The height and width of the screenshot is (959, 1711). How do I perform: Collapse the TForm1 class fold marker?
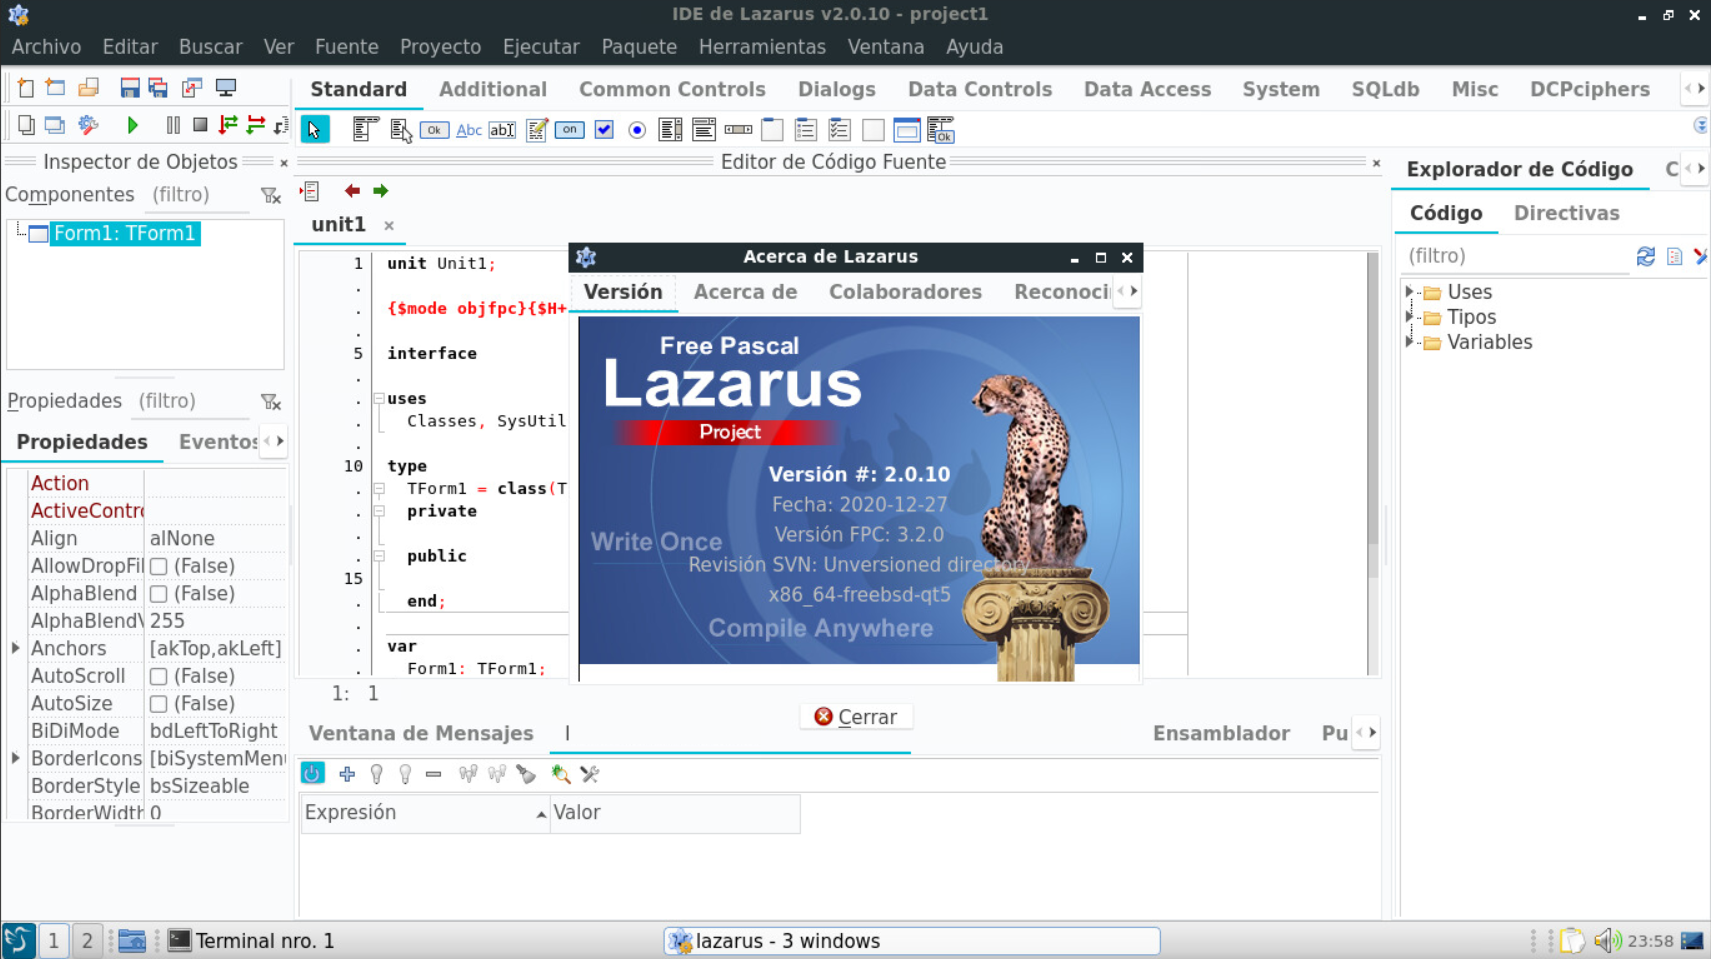[379, 488]
